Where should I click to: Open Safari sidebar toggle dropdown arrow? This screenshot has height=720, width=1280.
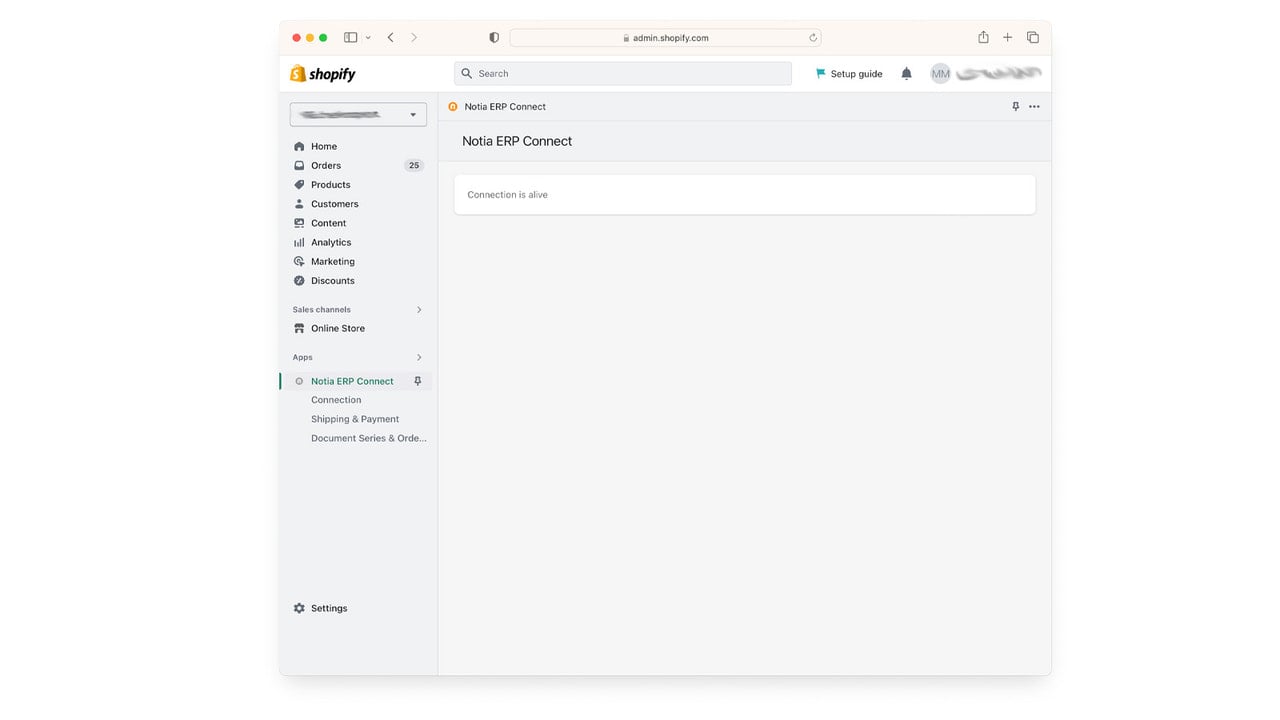(368, 38)
